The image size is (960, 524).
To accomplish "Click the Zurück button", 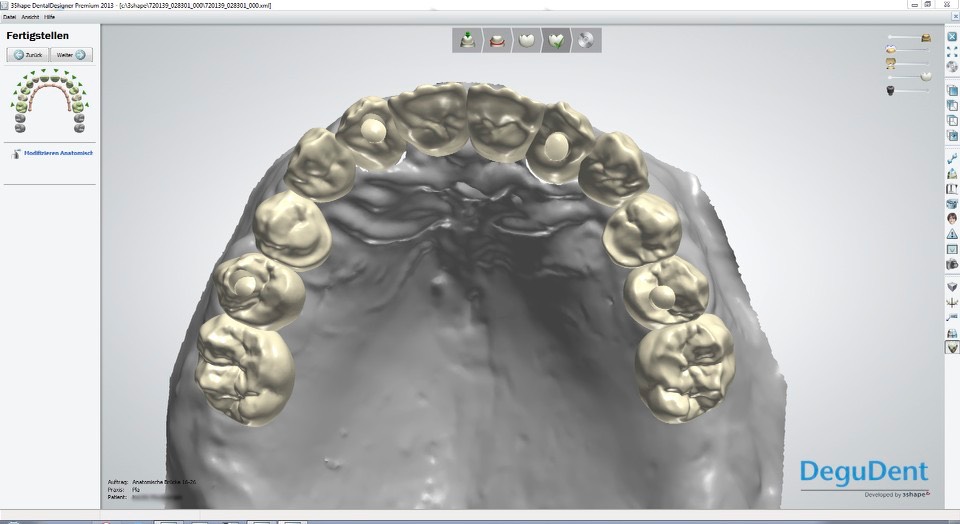I will click(27, 55).
